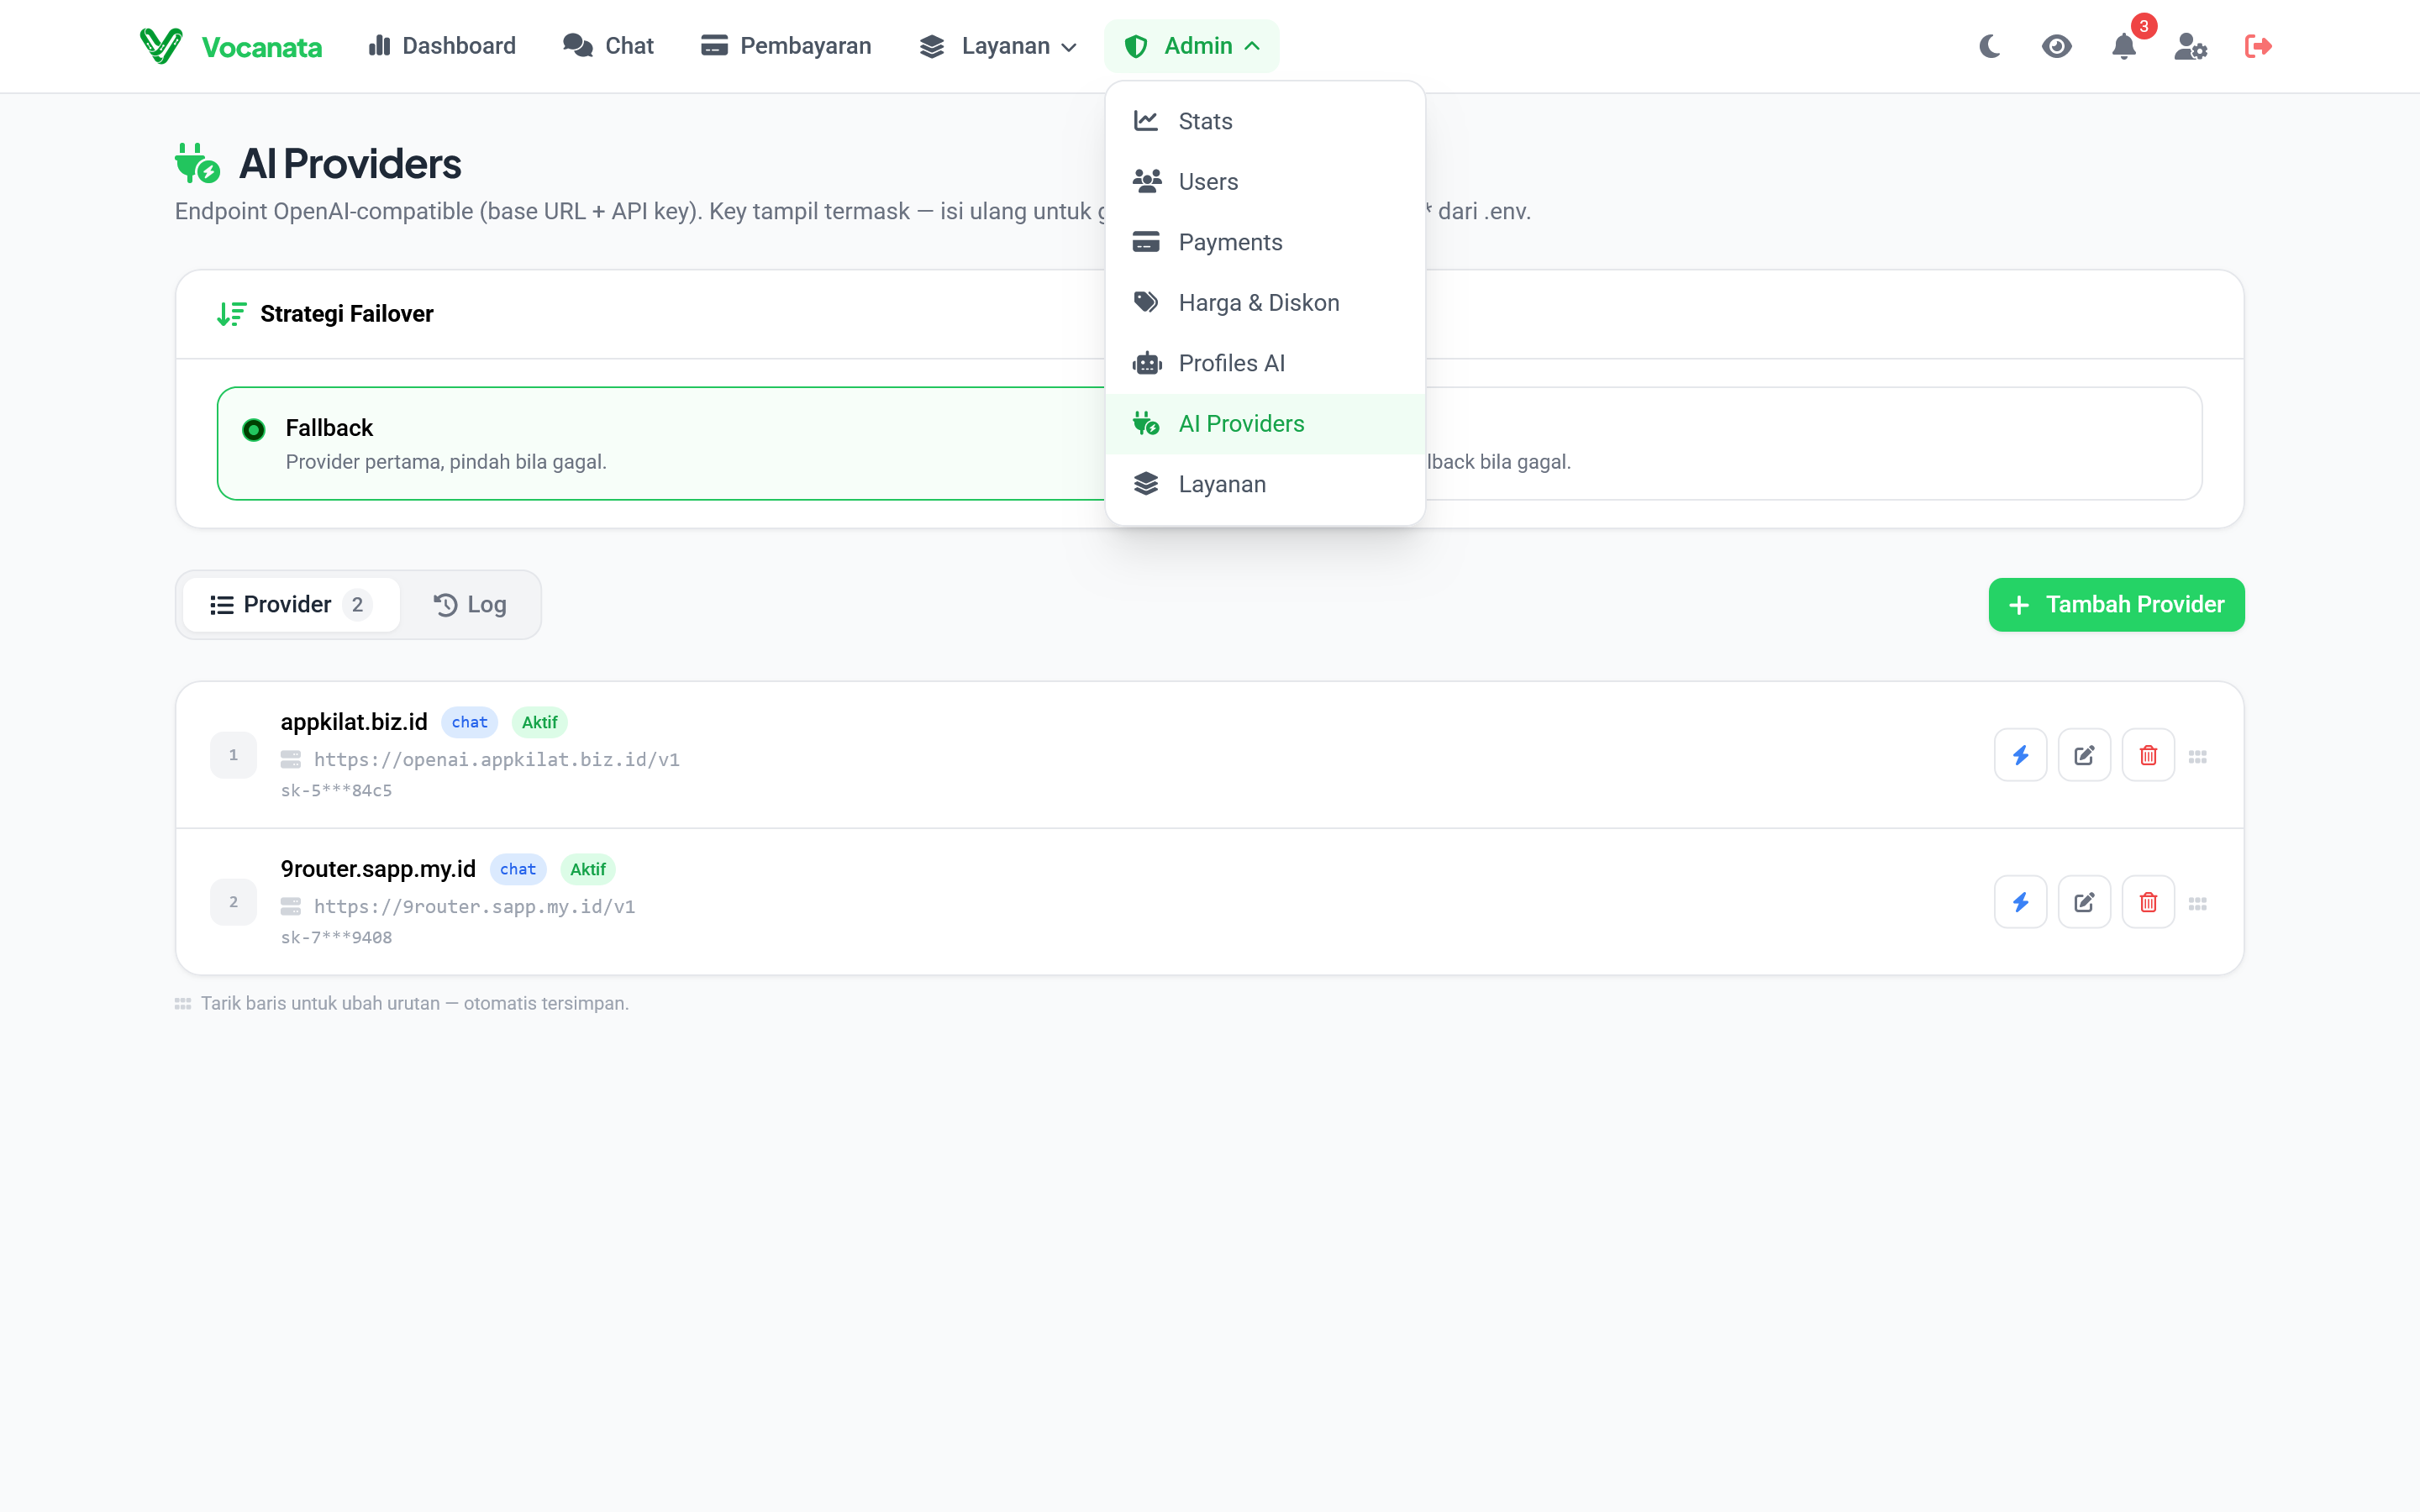Open Payments from Admin menu
Image resolution: width=2420 pixels, height=1512 pixels.
(x=1265, y=242)
